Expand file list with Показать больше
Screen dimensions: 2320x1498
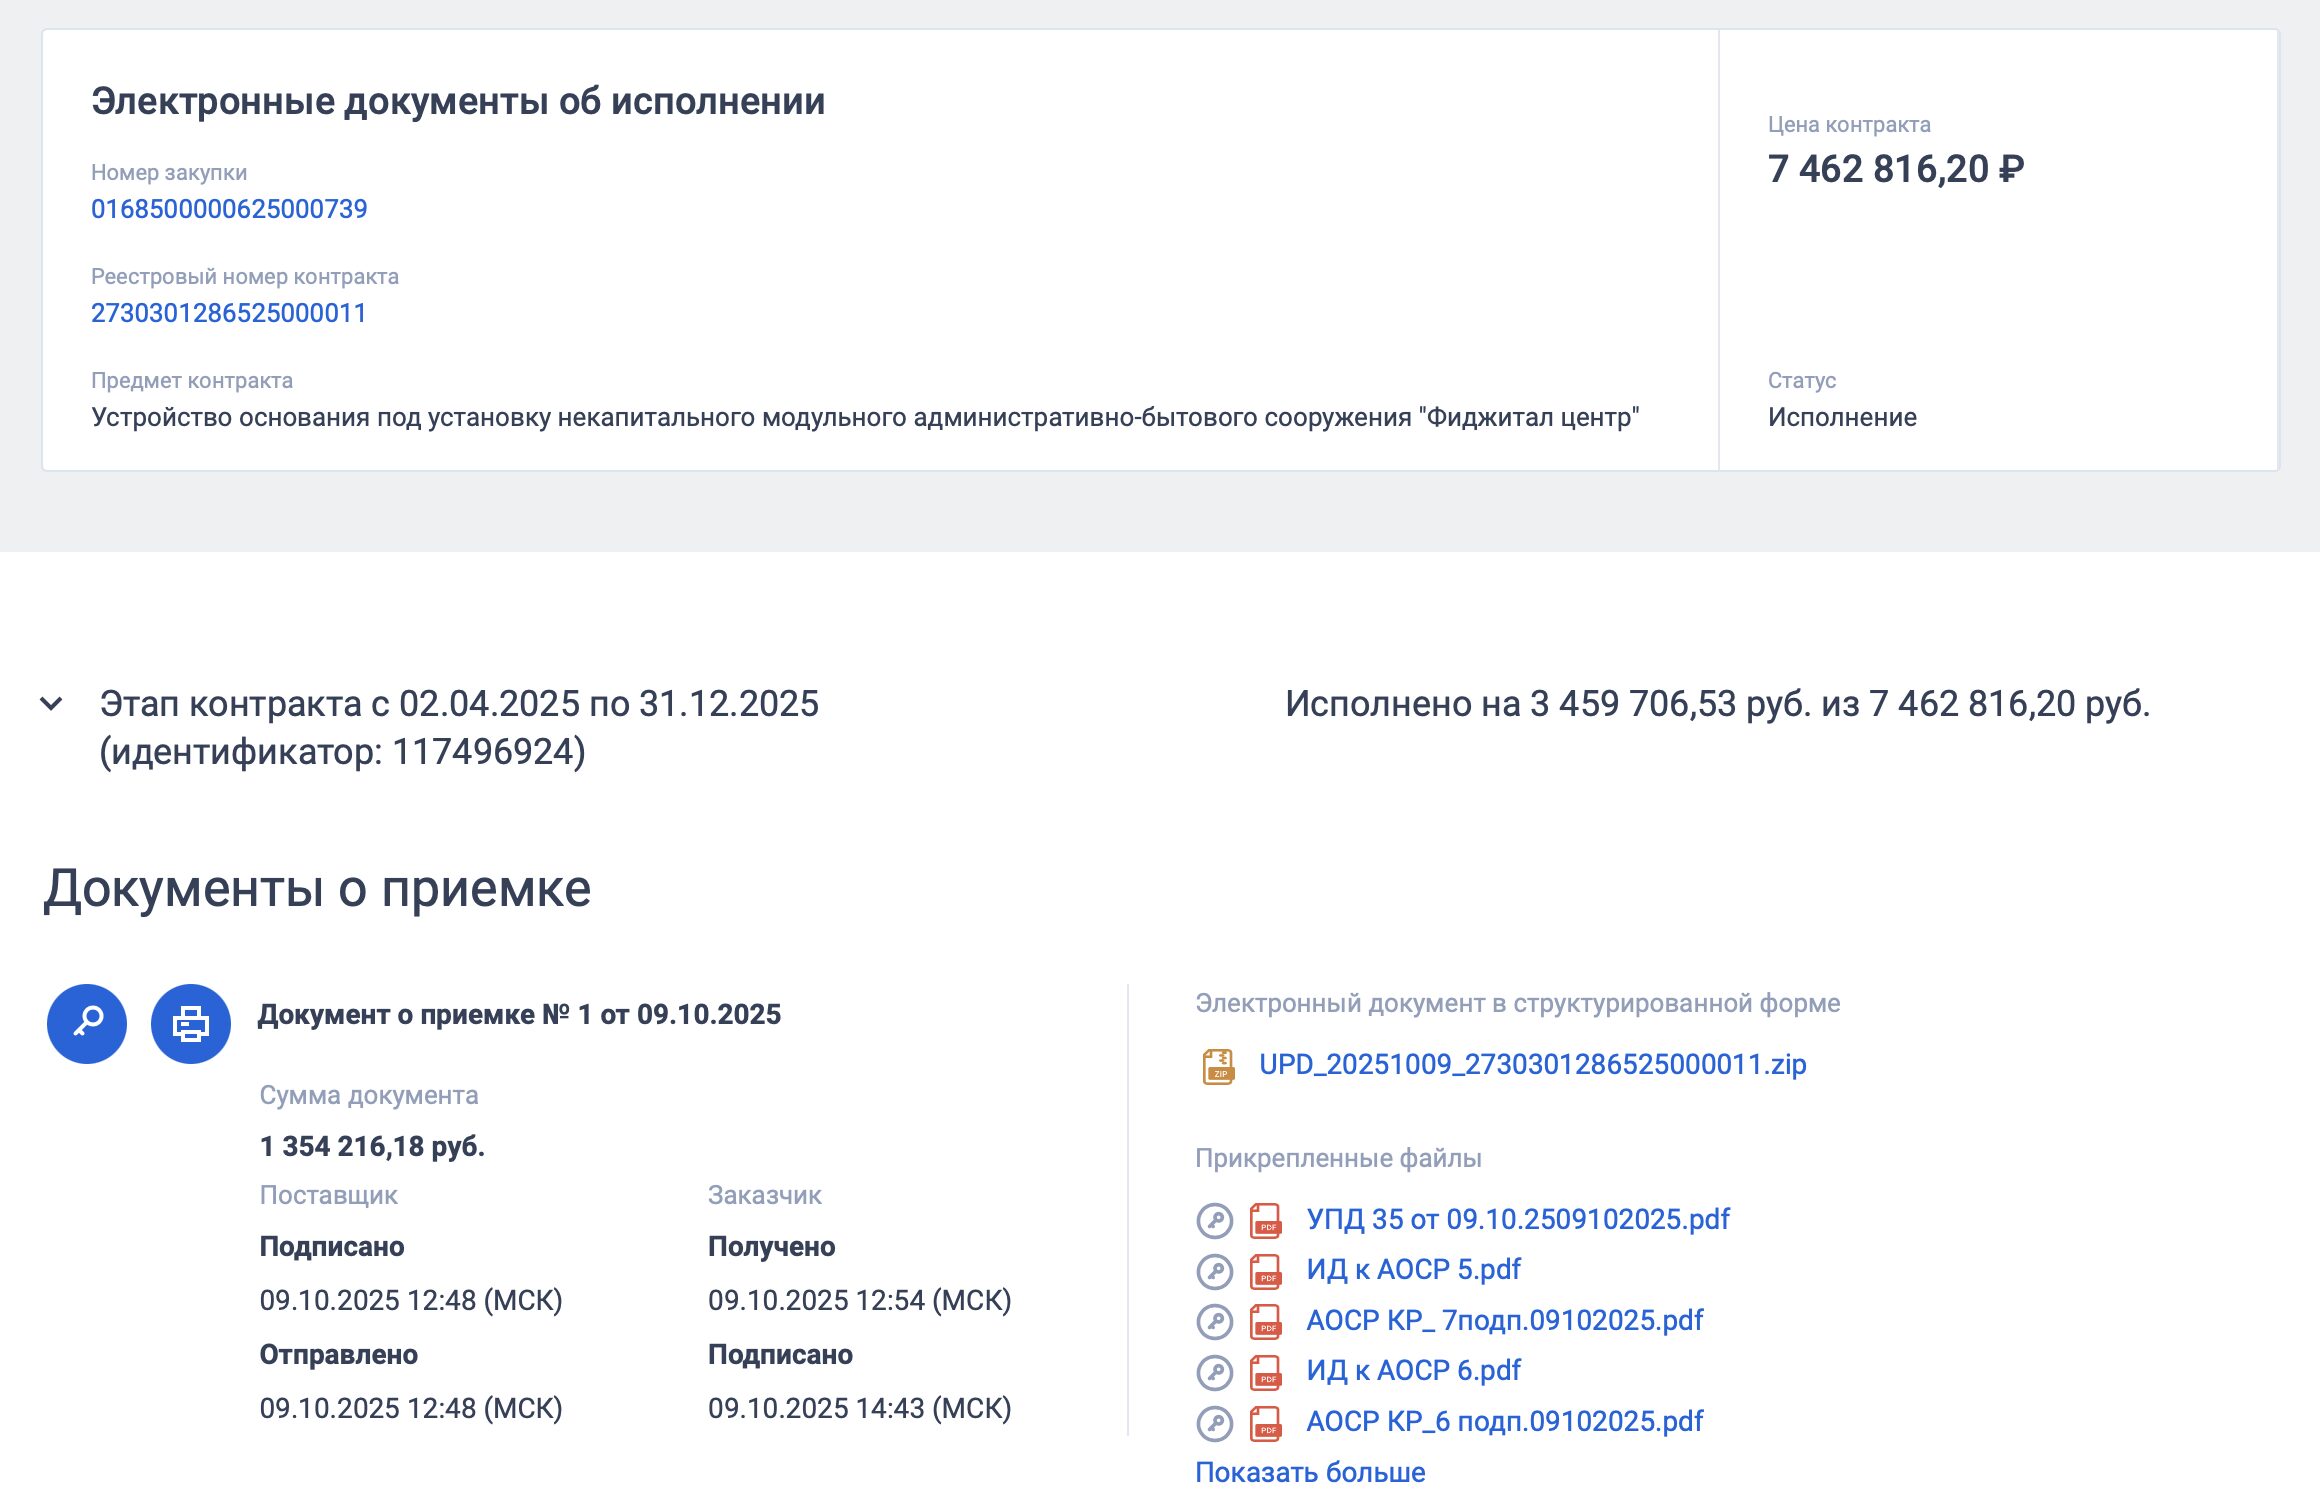tap(1310, 1472)
